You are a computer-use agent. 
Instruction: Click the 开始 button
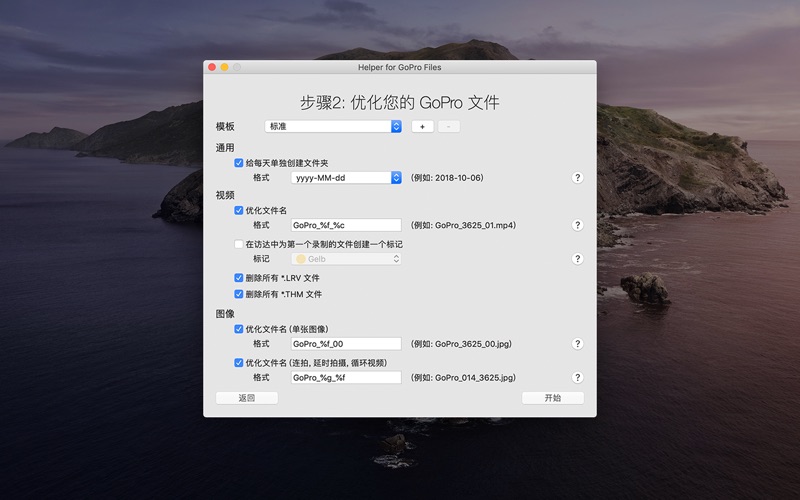pos(553,398)
